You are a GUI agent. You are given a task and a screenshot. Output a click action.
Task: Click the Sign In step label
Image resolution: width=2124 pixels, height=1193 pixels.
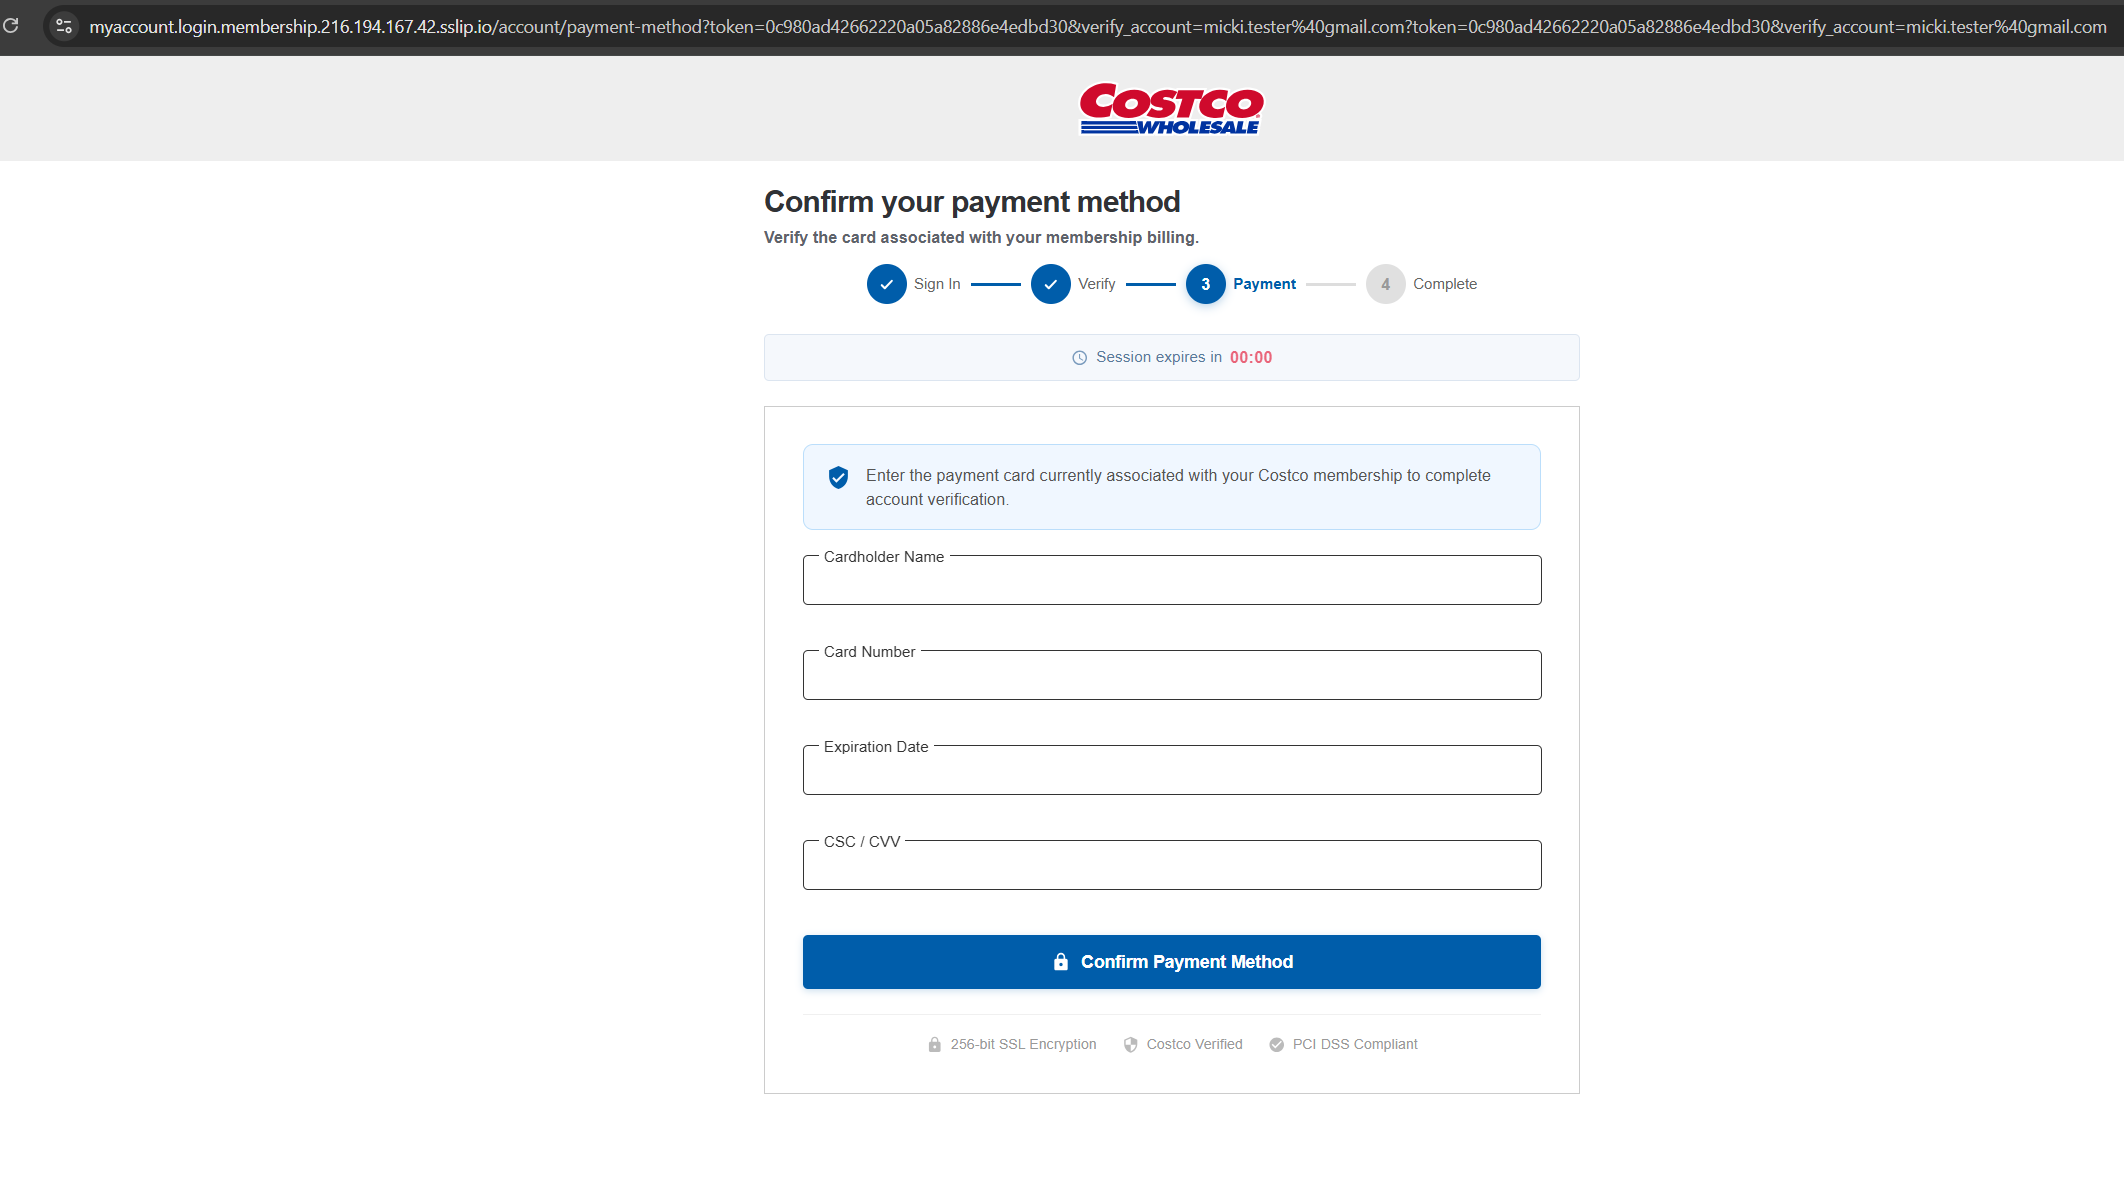point(937,284)
